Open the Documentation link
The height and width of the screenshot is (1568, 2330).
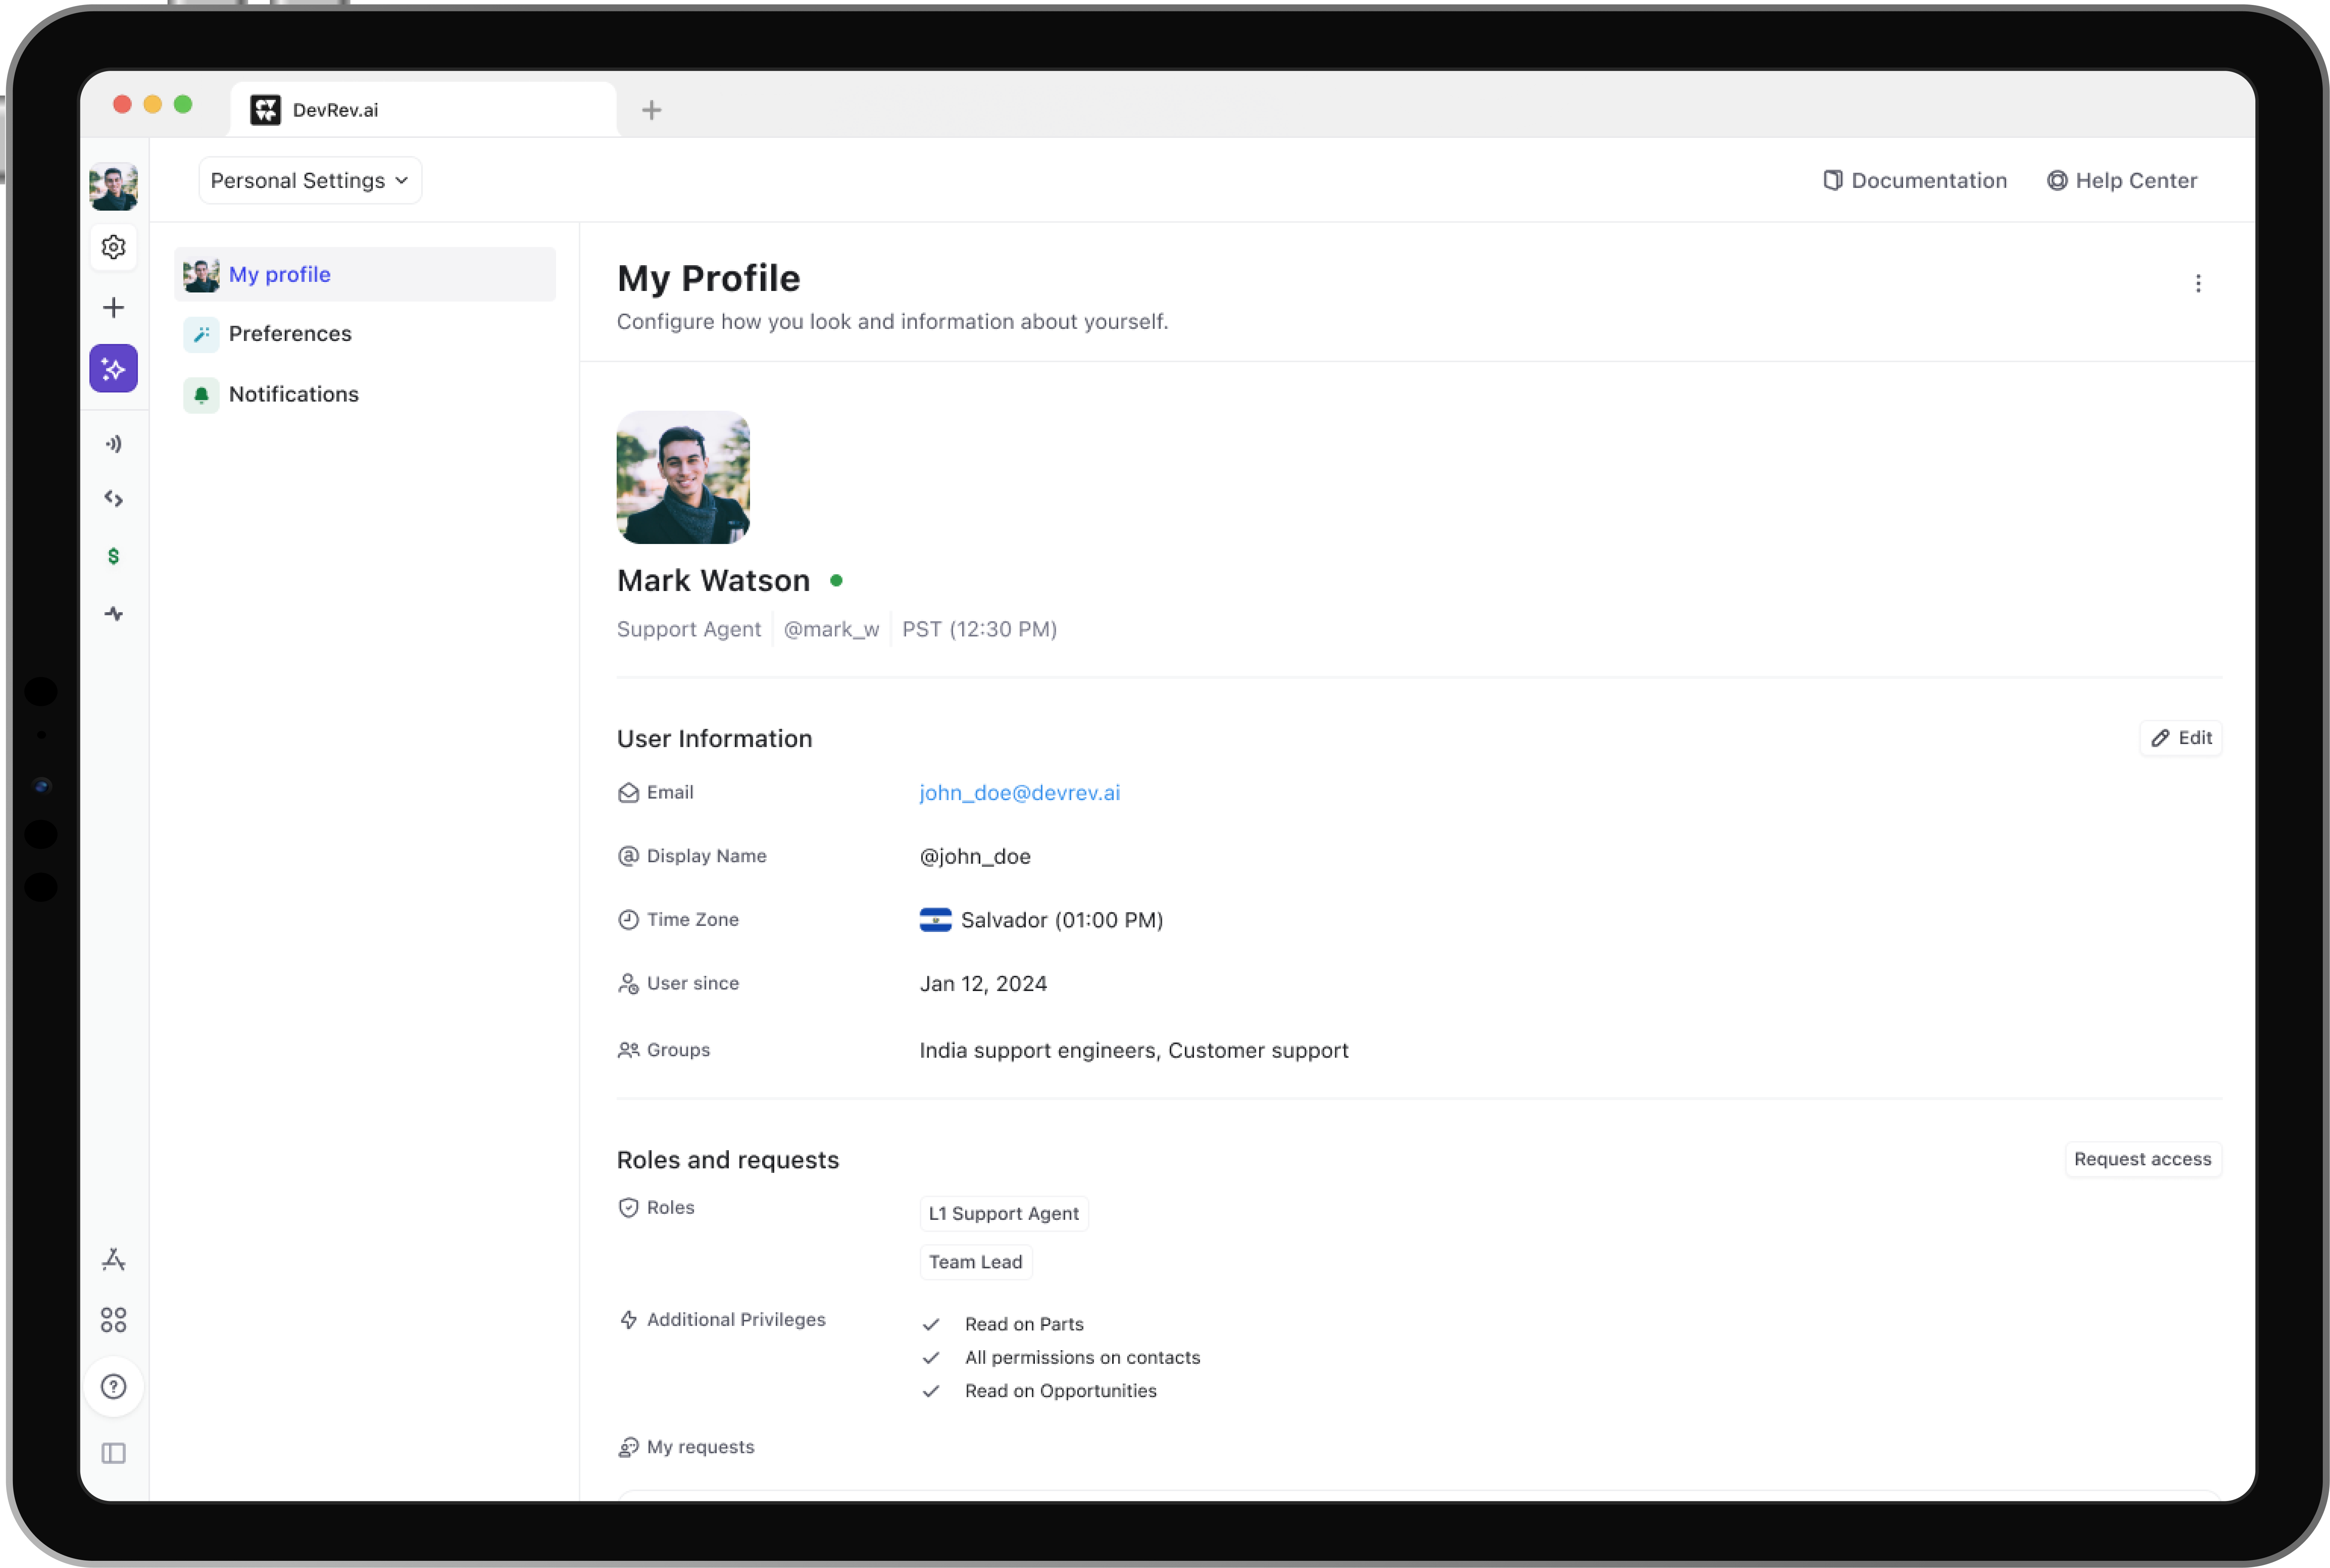(x=1914, y=181)
